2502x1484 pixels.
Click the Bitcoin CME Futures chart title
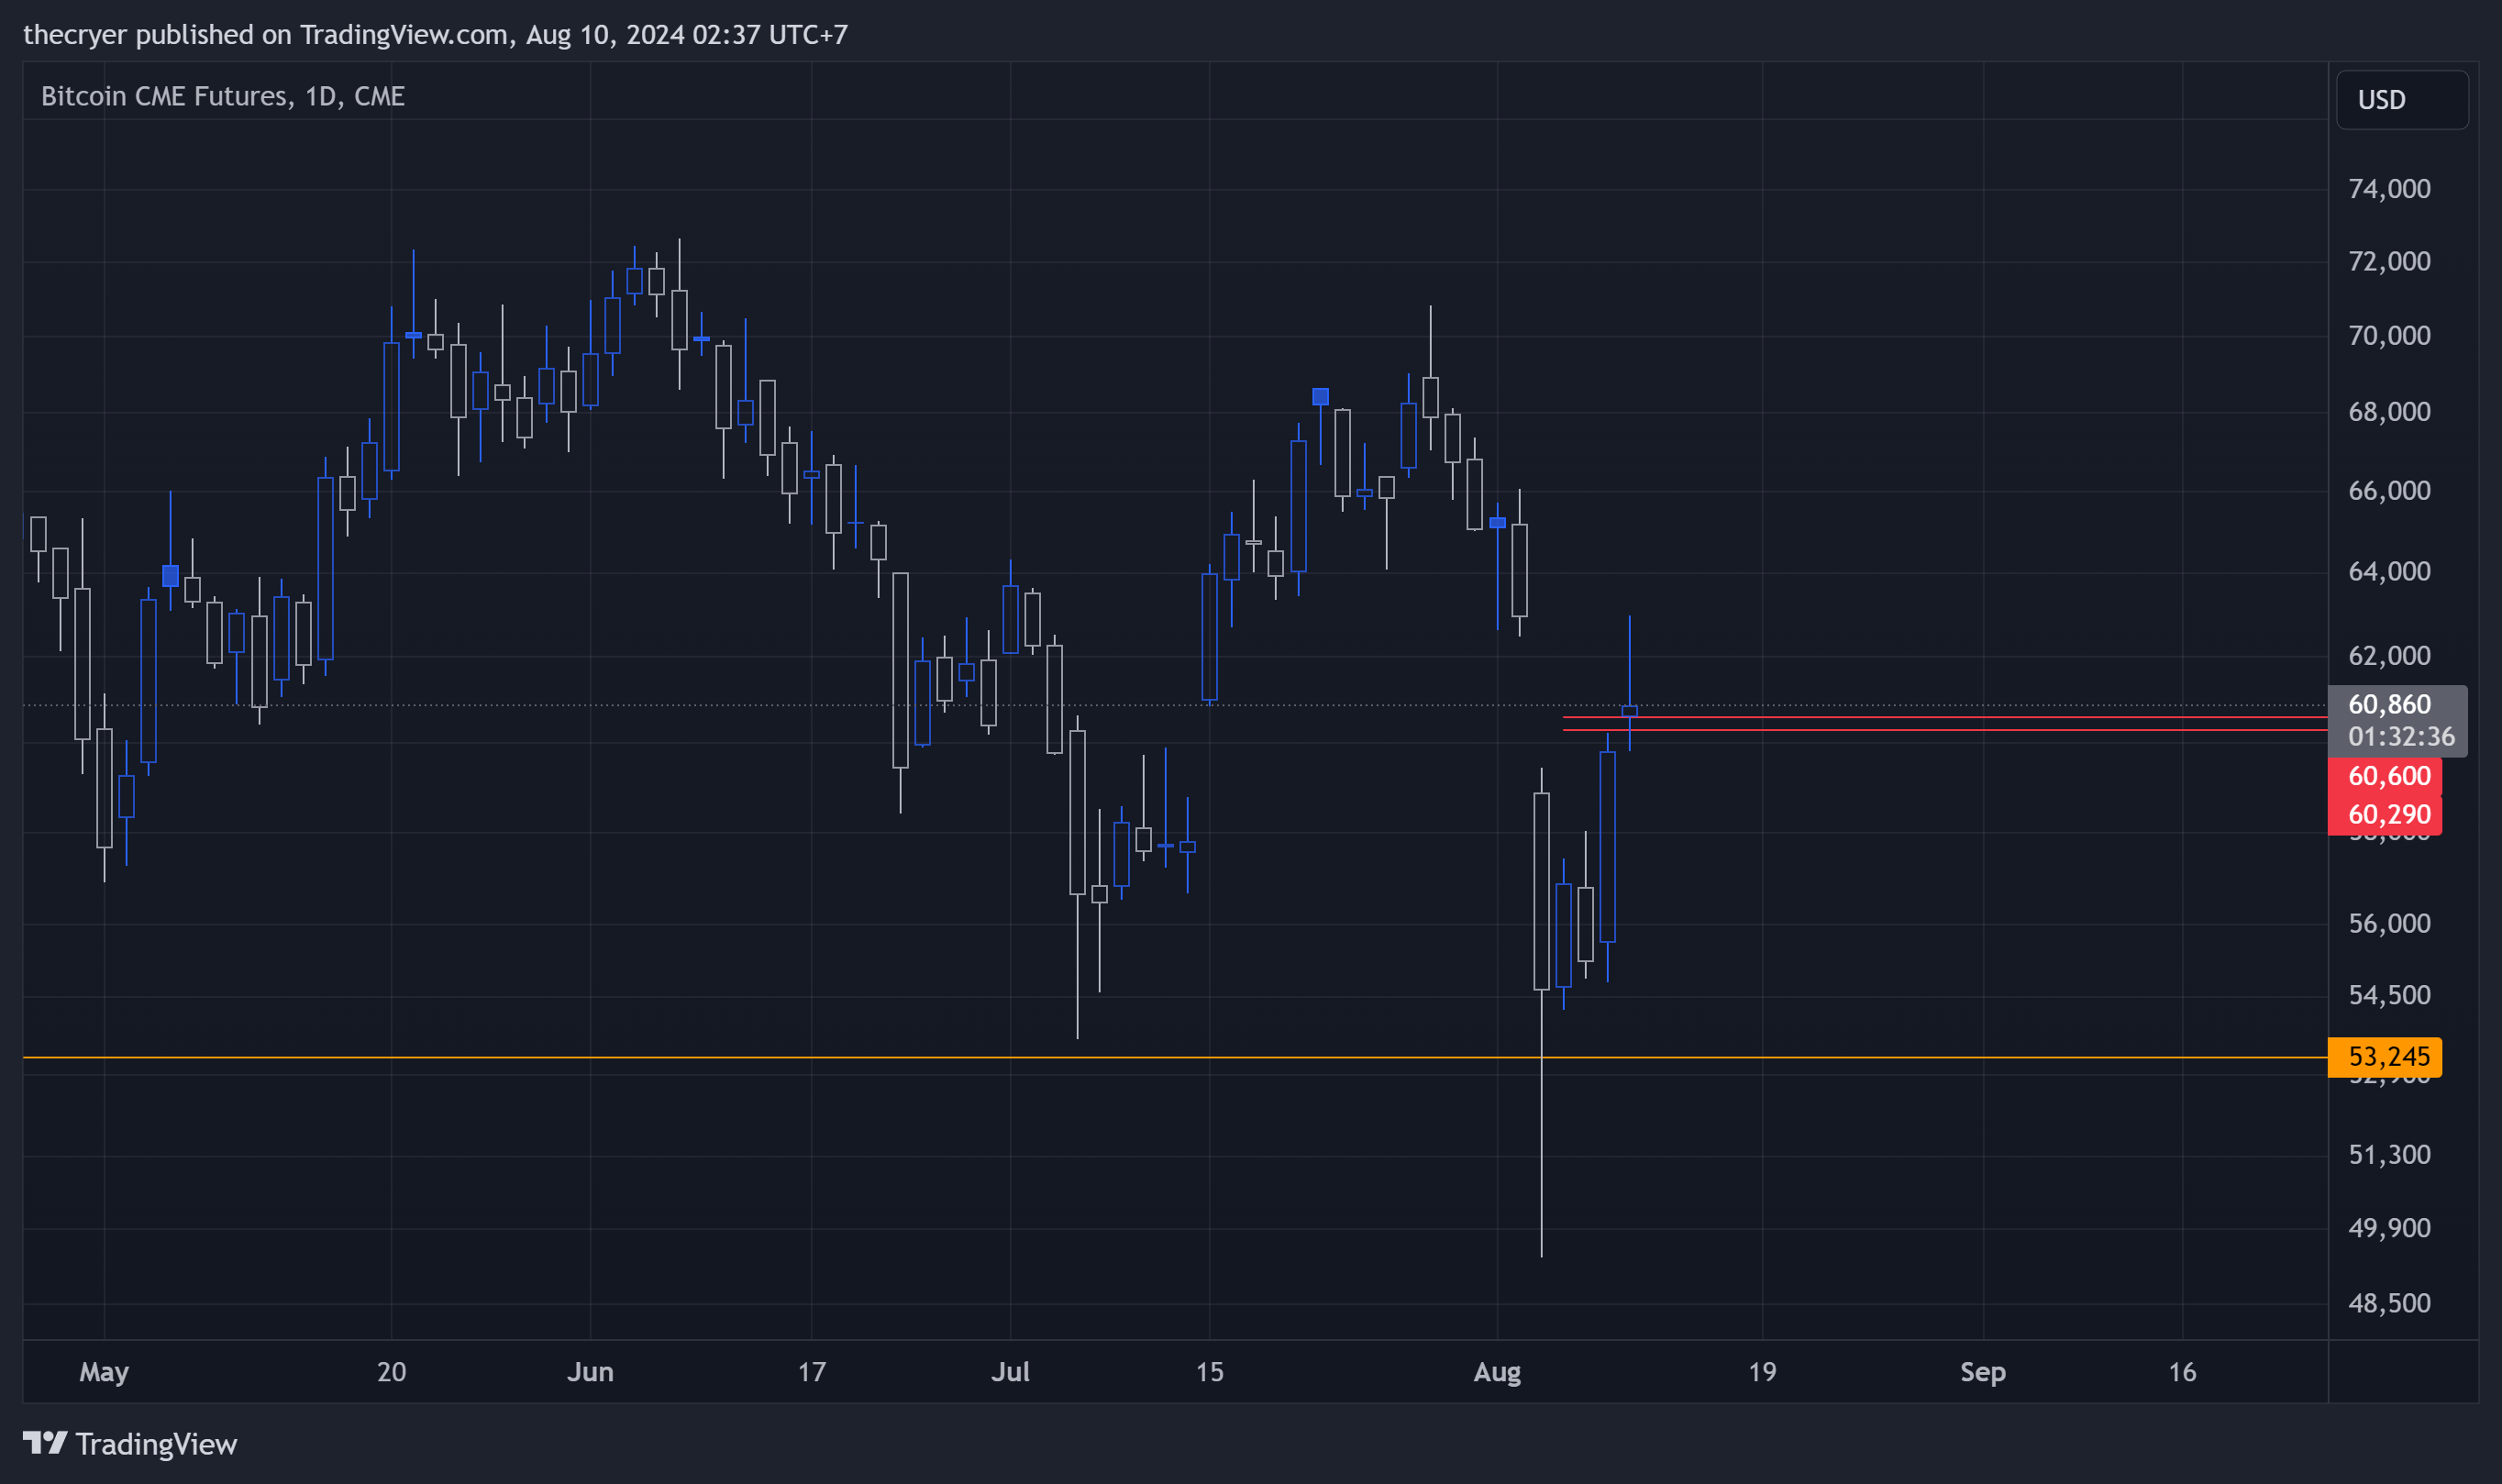point(222,96)
